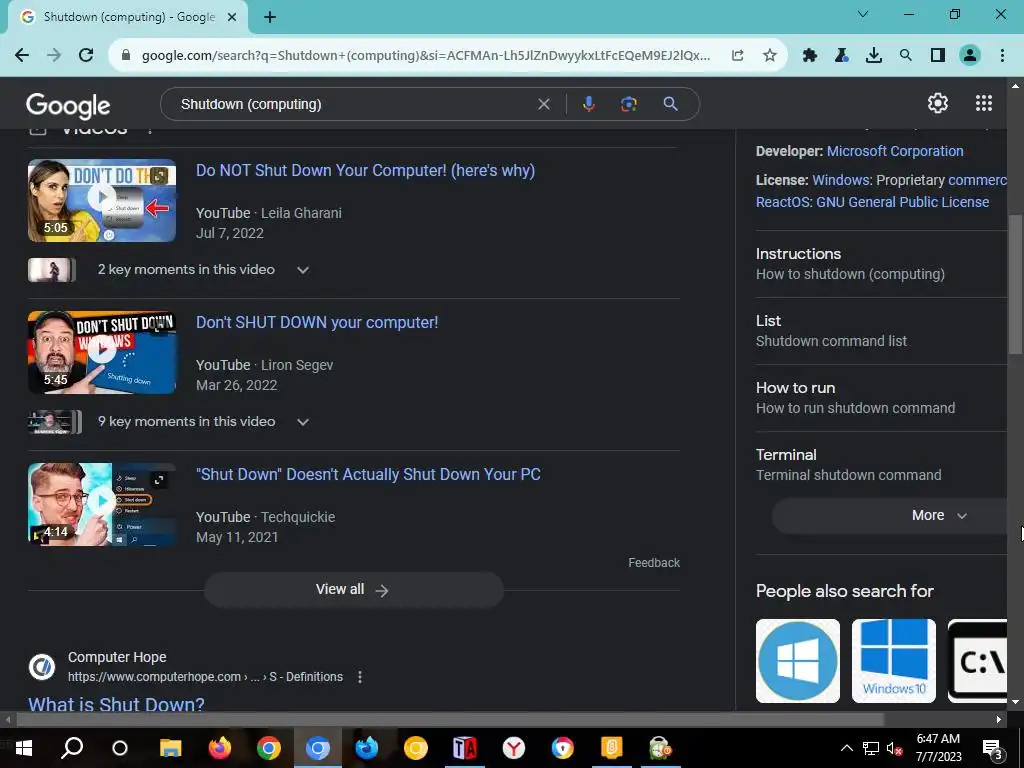Expand 2 key moments in this video

click(x=303, y=270)
